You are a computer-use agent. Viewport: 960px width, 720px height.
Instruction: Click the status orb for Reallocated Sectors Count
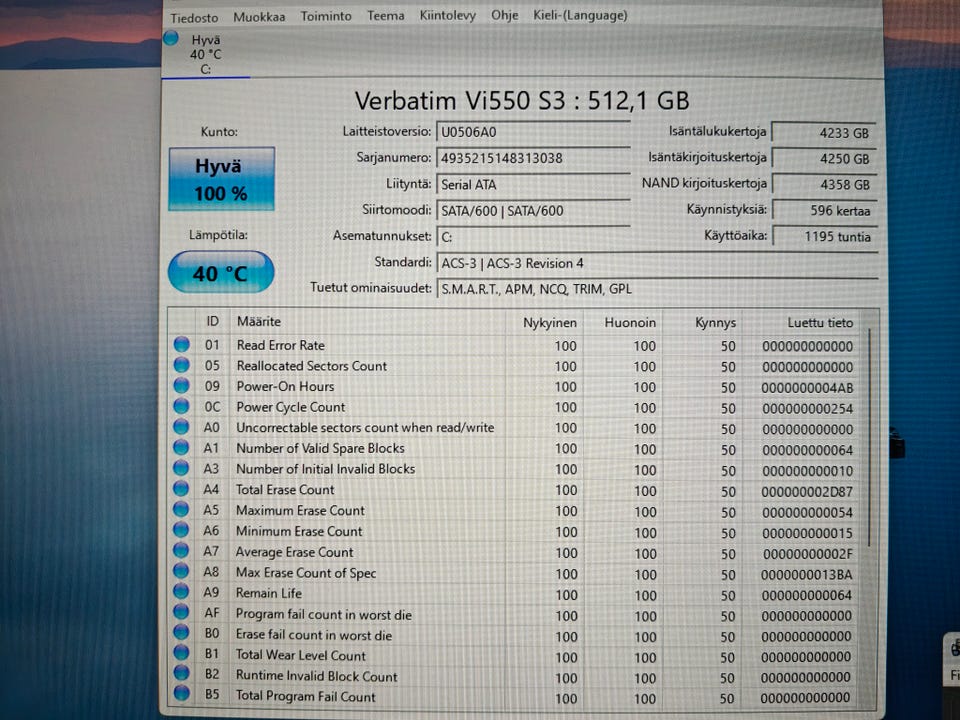pyautogui.click(x=182, y=365)
